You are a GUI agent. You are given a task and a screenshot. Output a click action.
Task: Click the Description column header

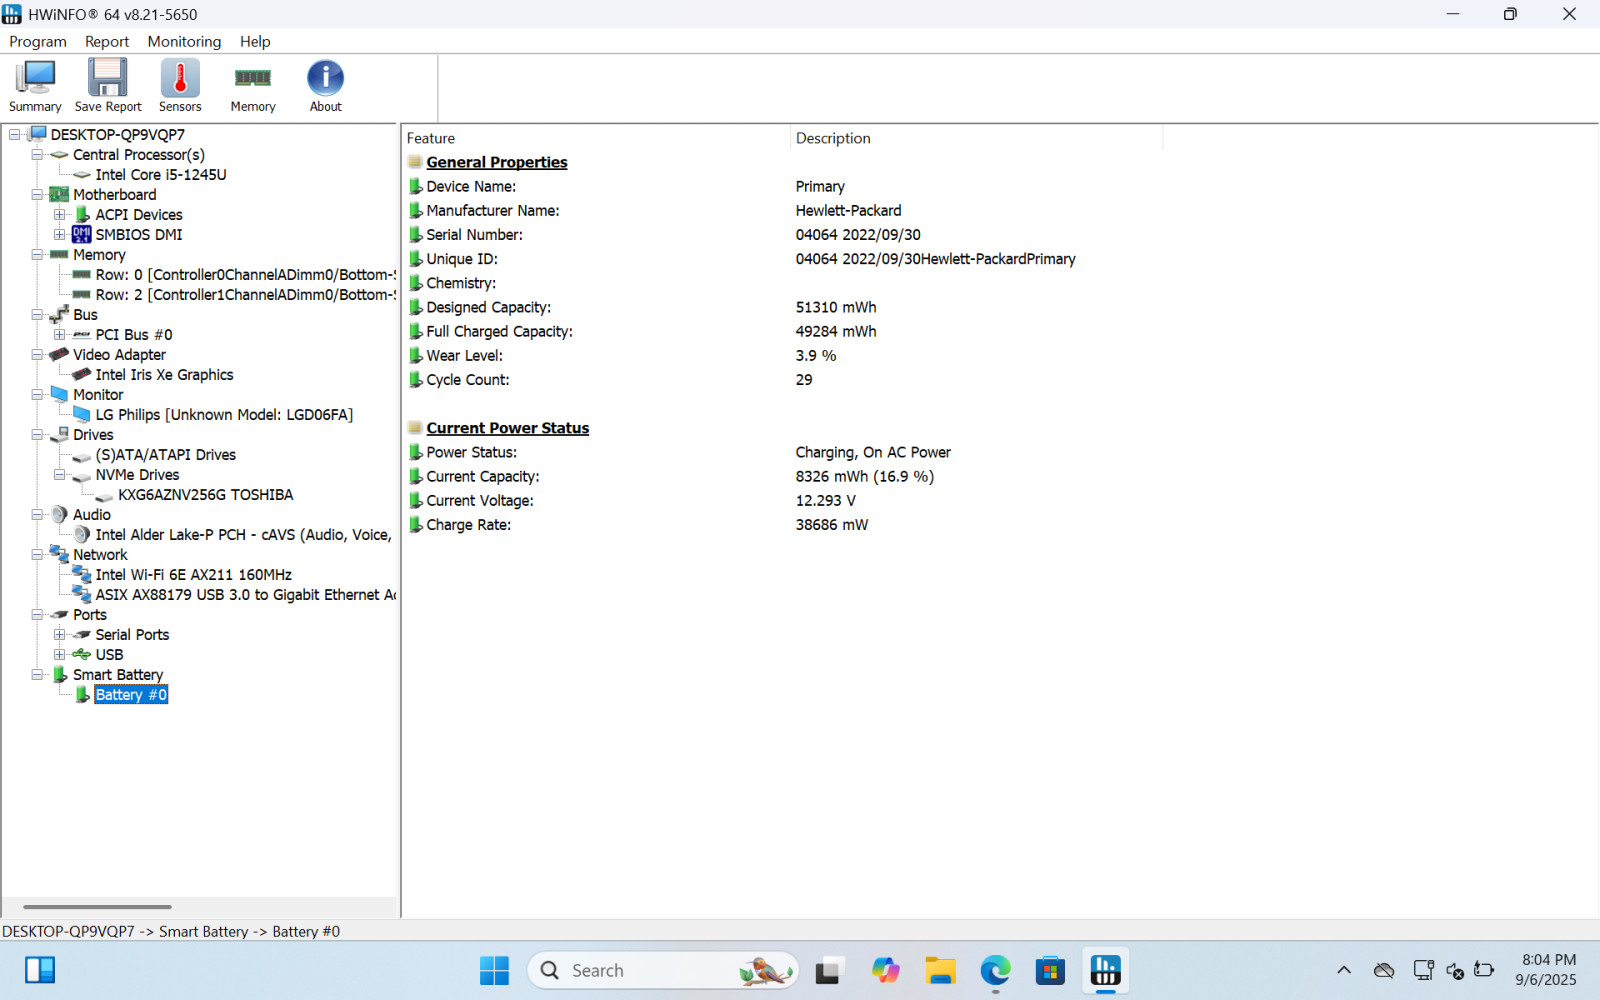coord(976,138)
